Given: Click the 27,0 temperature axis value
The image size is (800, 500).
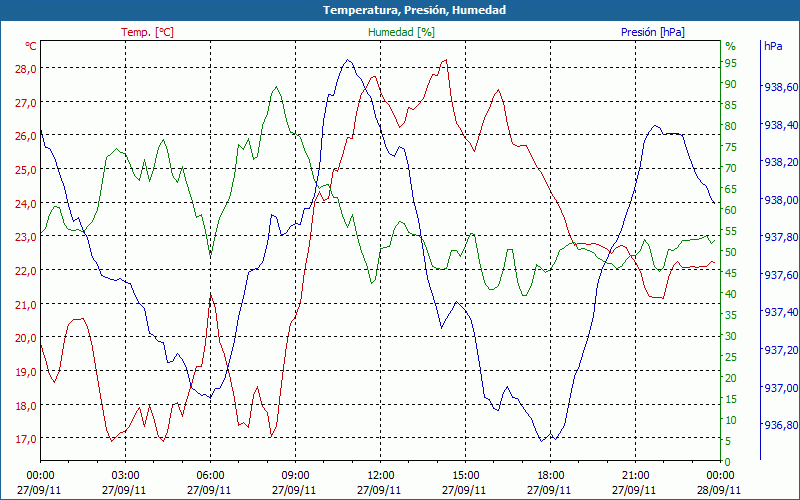Looking at the screenshot, I should [x=26, y=103].
